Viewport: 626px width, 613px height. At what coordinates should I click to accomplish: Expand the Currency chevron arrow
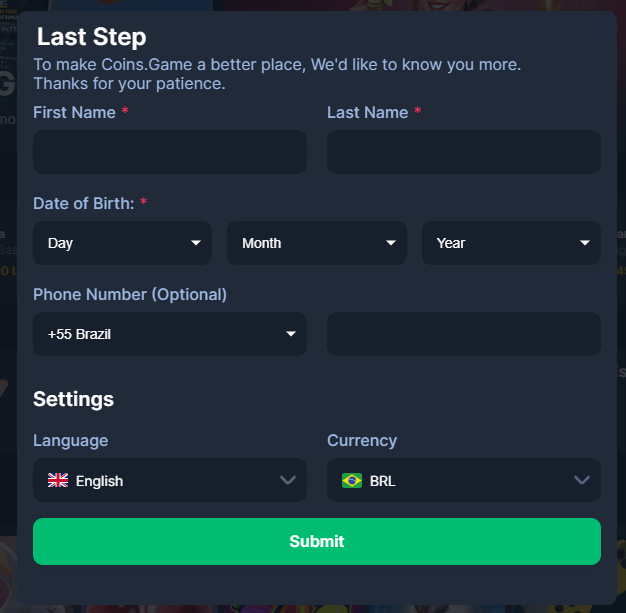(x=582, y=481)
